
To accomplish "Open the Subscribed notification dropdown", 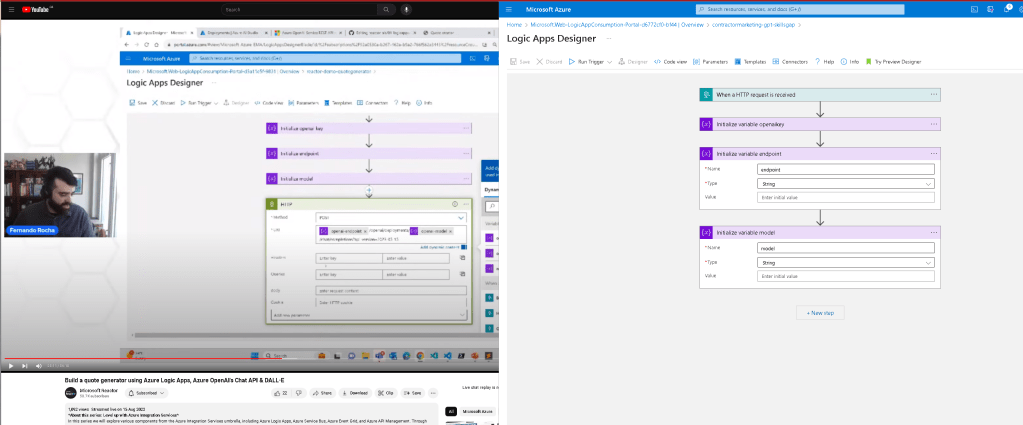I will (x=146, y=393).
